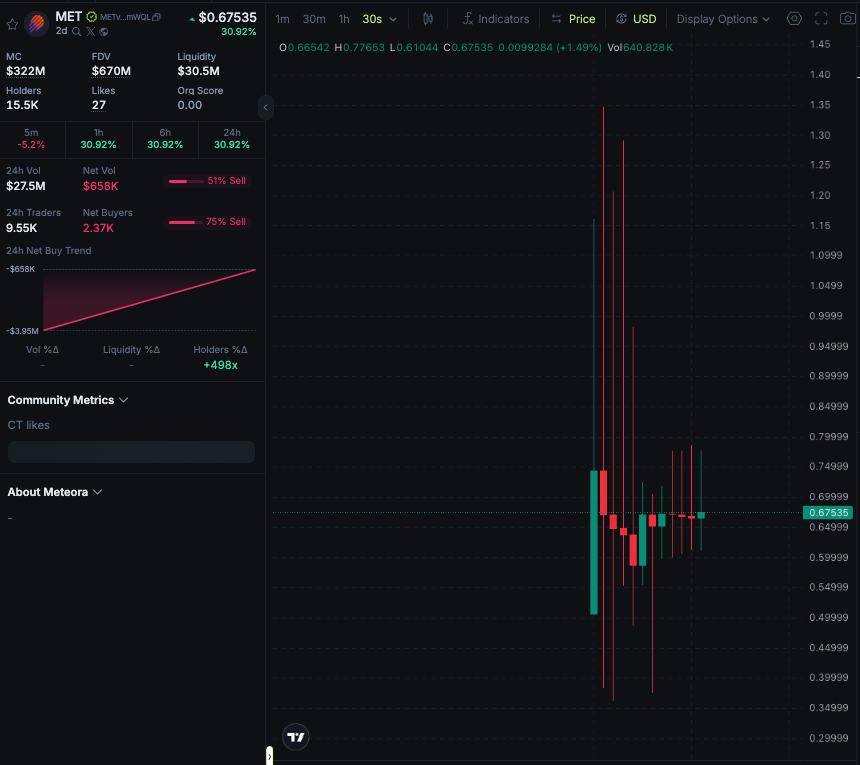
Task: Select the 1m chart interval
Action: 282,19
